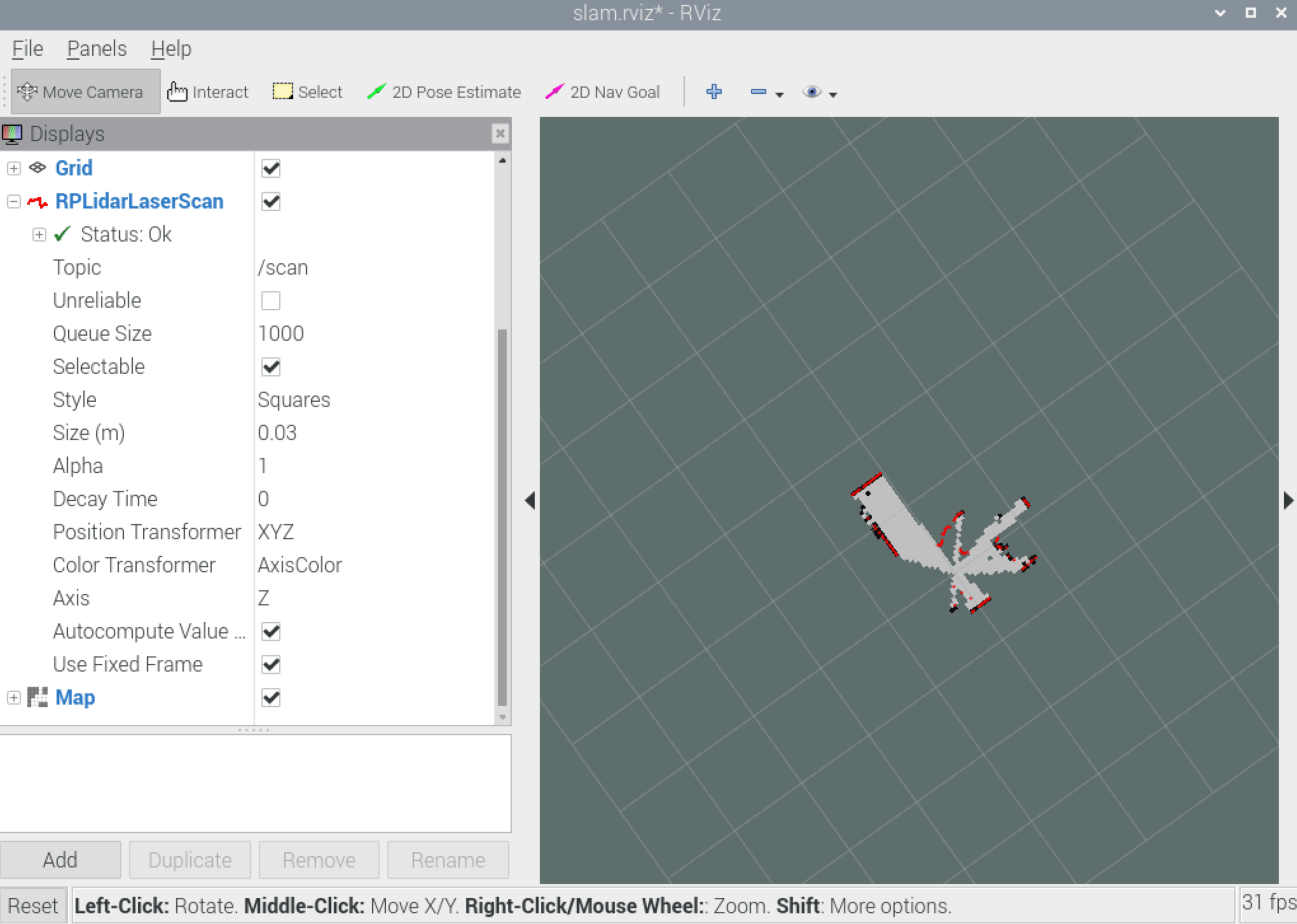Click the blue plus add-tool icon
This screenshot has height=924, width=1297.
coord(714,92)
